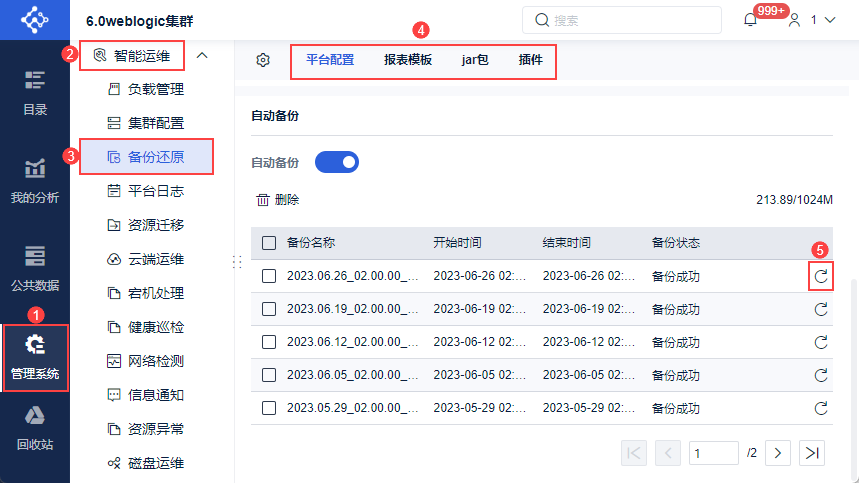
Task: Go to 我的分析 in sidebar
Action: click(35, 181)
